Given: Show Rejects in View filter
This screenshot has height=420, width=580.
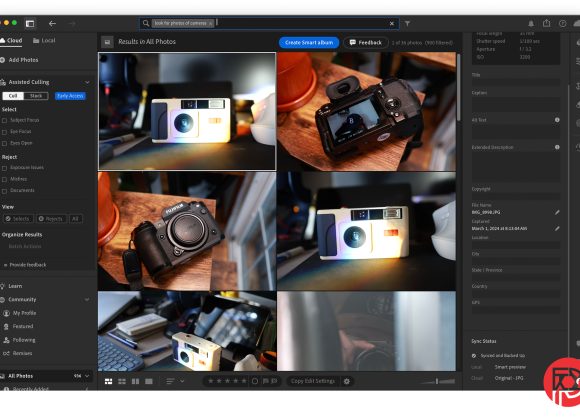Looking at the screenshot, I should point(51,219).
